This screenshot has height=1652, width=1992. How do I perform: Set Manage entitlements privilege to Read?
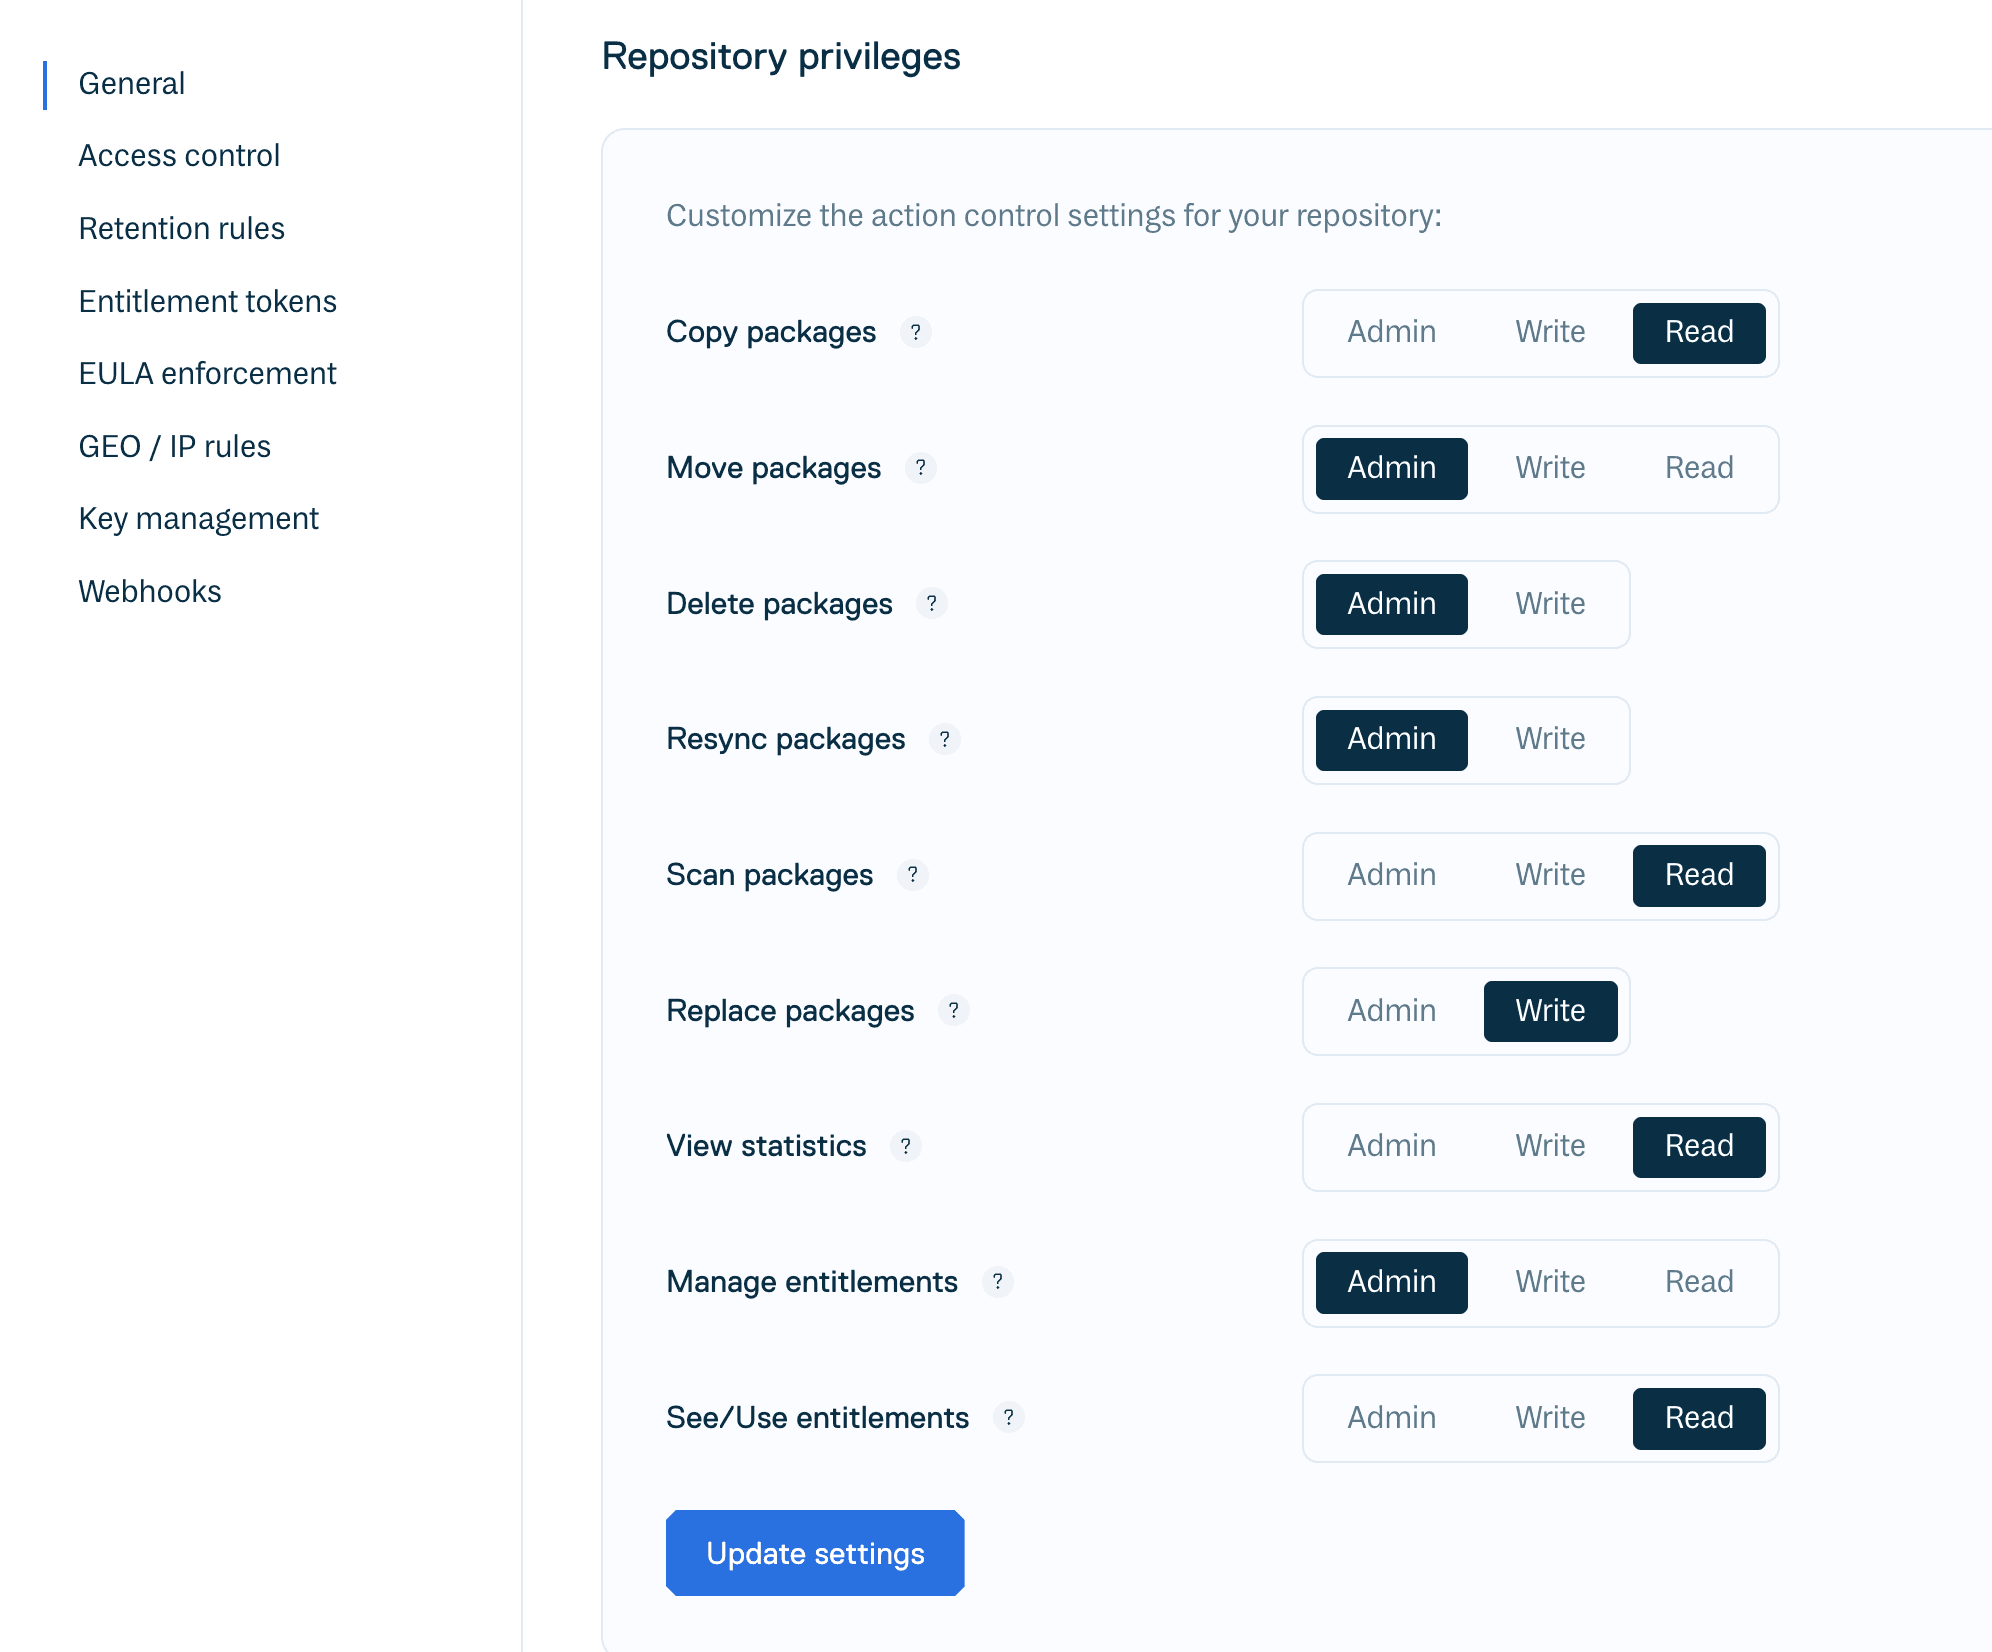click(x=1698, y=1282)
